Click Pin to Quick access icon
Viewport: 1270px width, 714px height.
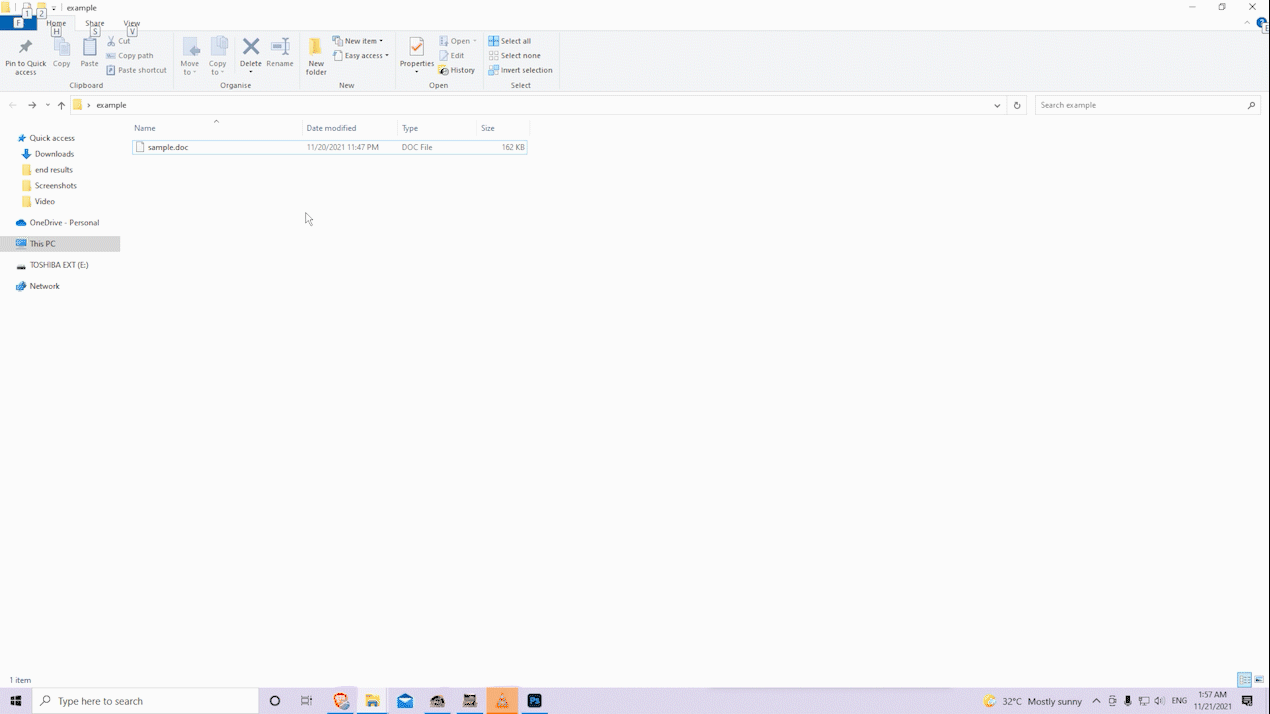click(x=25, y=56)
